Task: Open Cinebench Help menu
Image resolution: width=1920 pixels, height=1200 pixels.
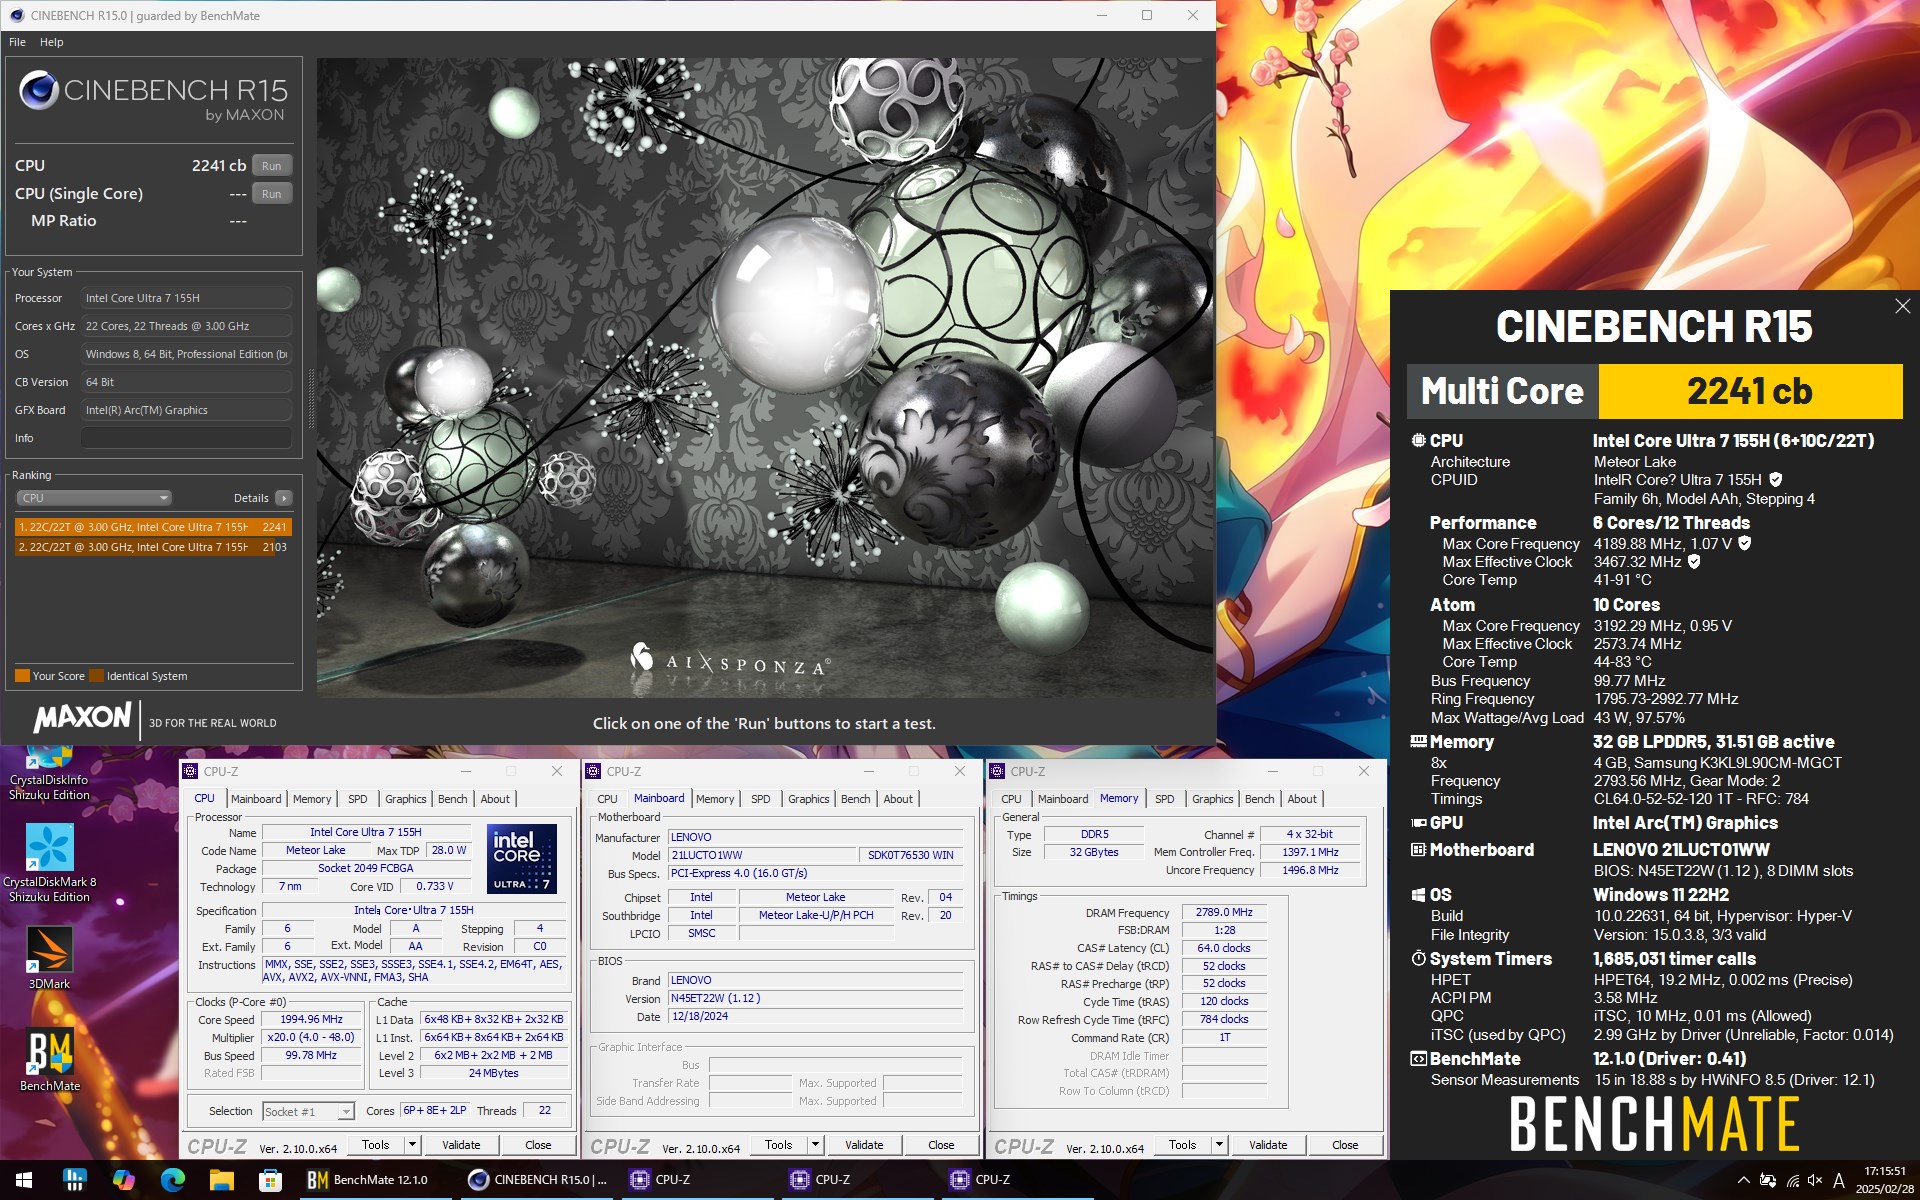Action: point(51,42)
